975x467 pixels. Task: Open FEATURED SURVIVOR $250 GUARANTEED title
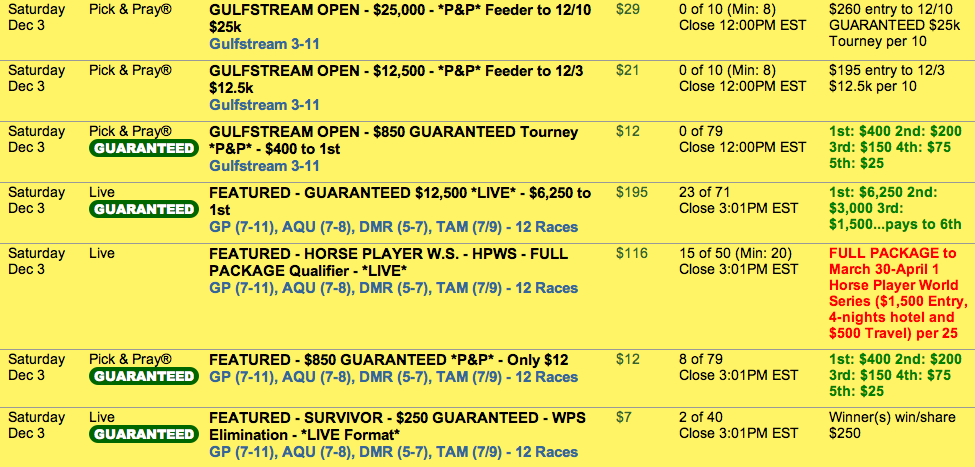(x=397, y=425)
